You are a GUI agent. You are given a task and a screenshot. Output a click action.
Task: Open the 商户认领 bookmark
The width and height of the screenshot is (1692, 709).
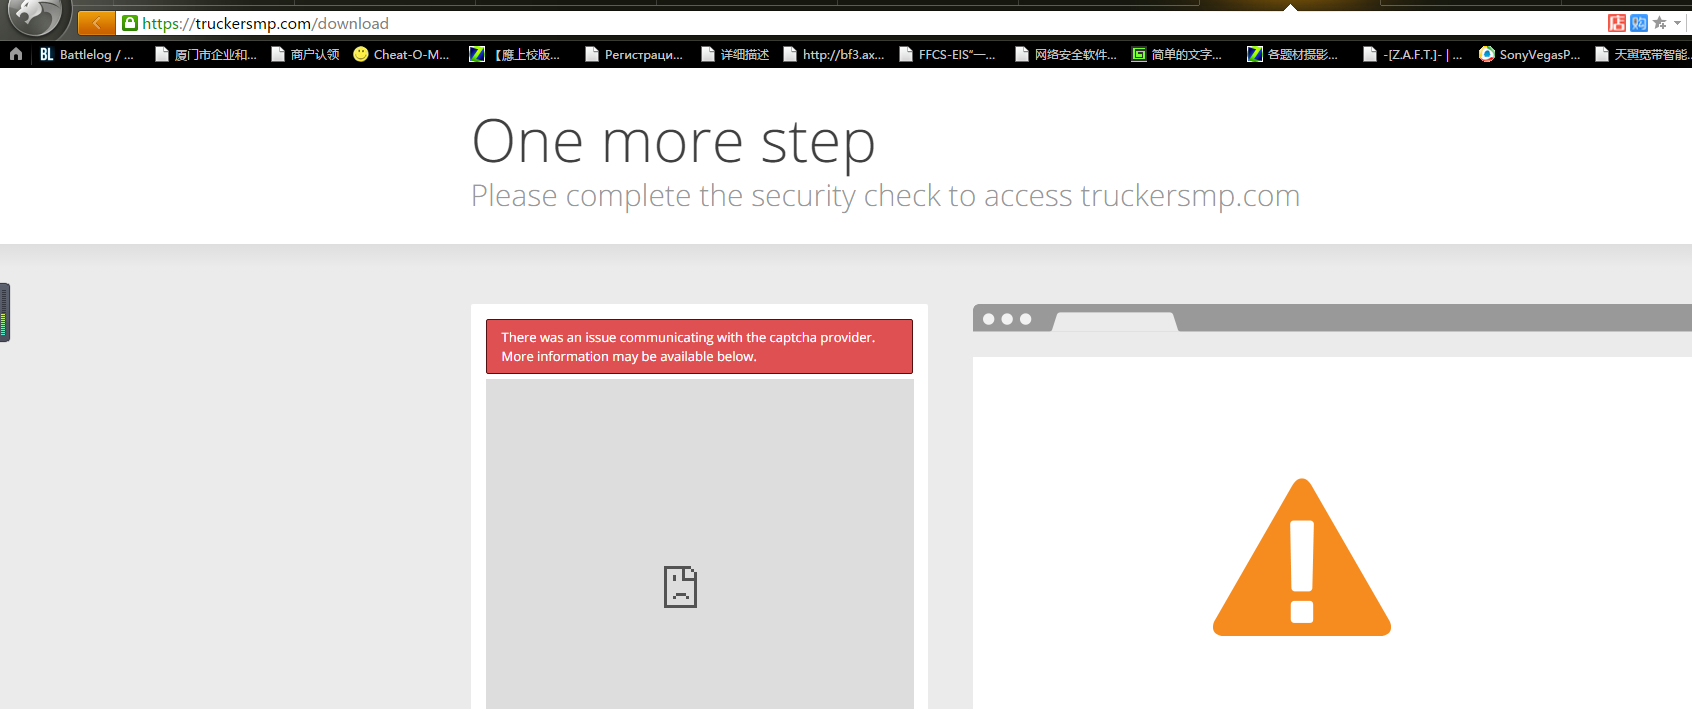point(305,54)
